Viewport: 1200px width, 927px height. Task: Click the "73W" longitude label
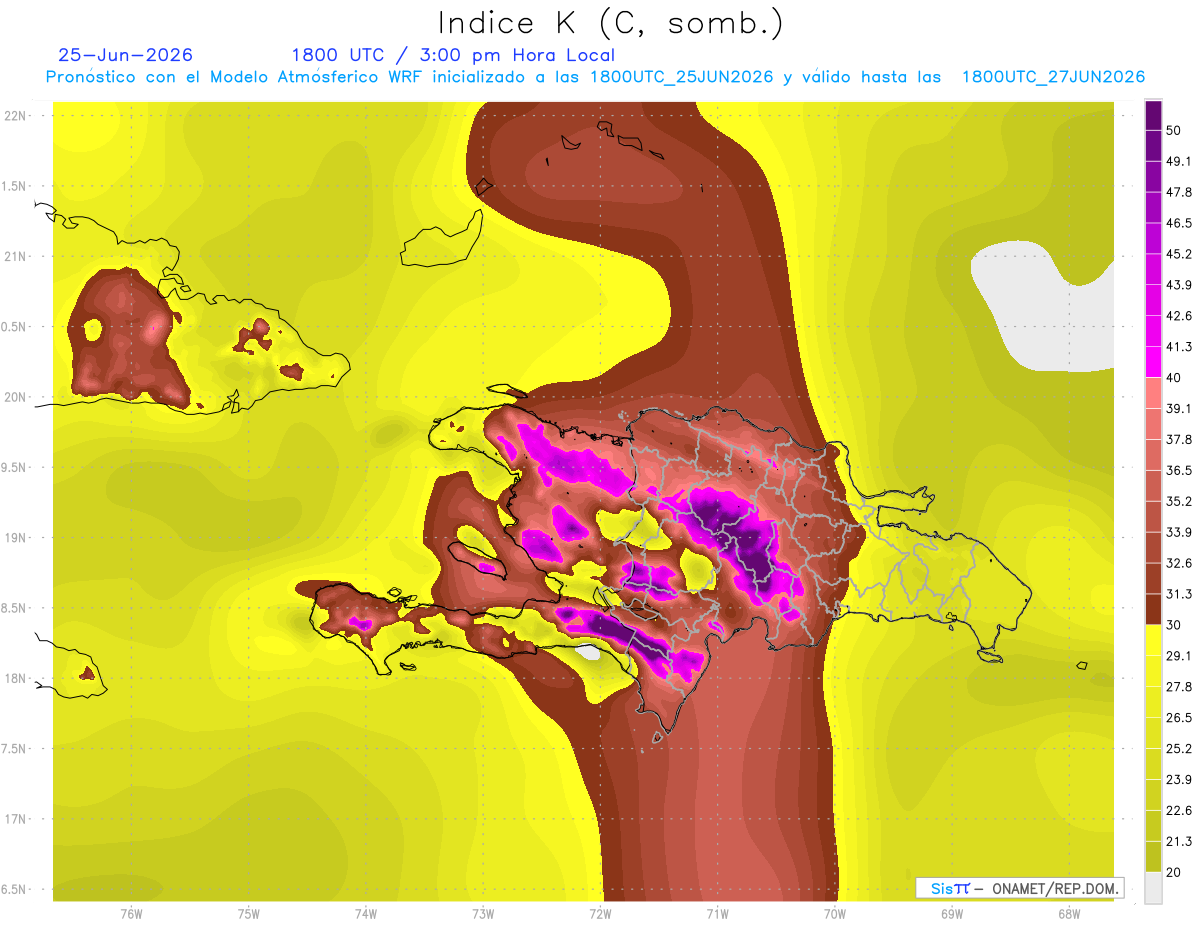(x=483, y=914)
